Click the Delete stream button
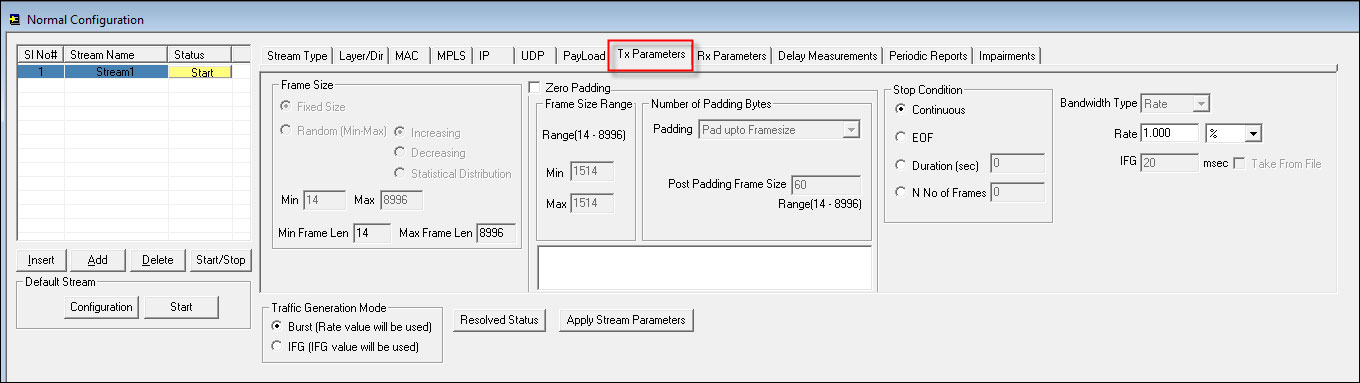 click(x=158, y=260)
